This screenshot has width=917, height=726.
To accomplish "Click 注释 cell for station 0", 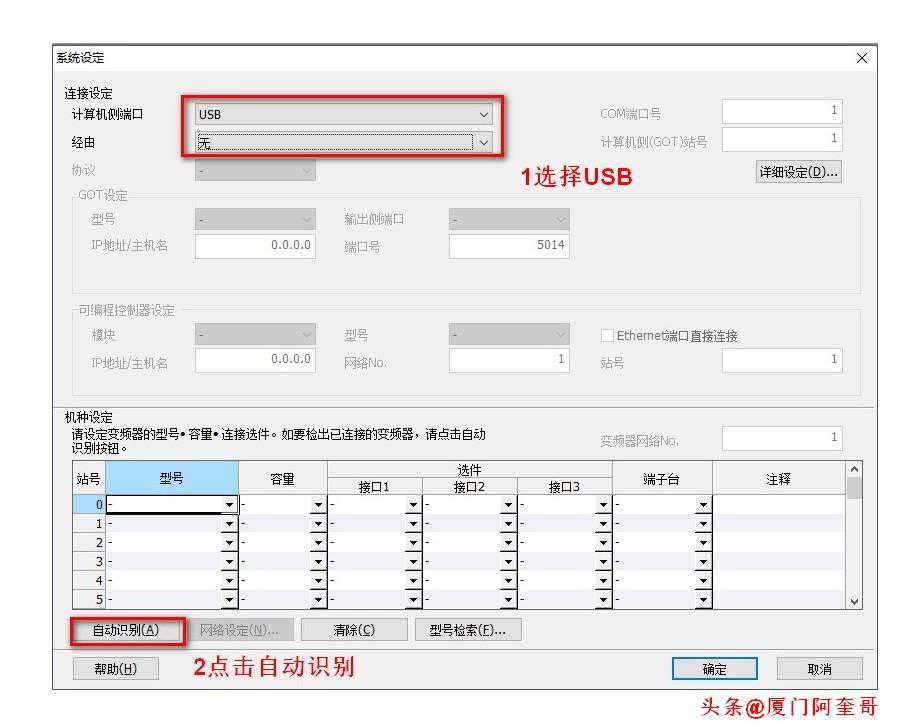I will click(x=778, y=505).
